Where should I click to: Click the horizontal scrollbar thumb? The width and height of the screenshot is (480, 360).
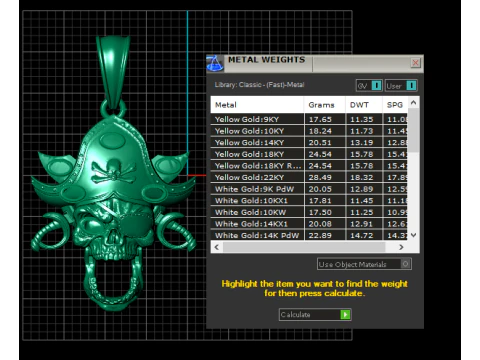point(304,247)
